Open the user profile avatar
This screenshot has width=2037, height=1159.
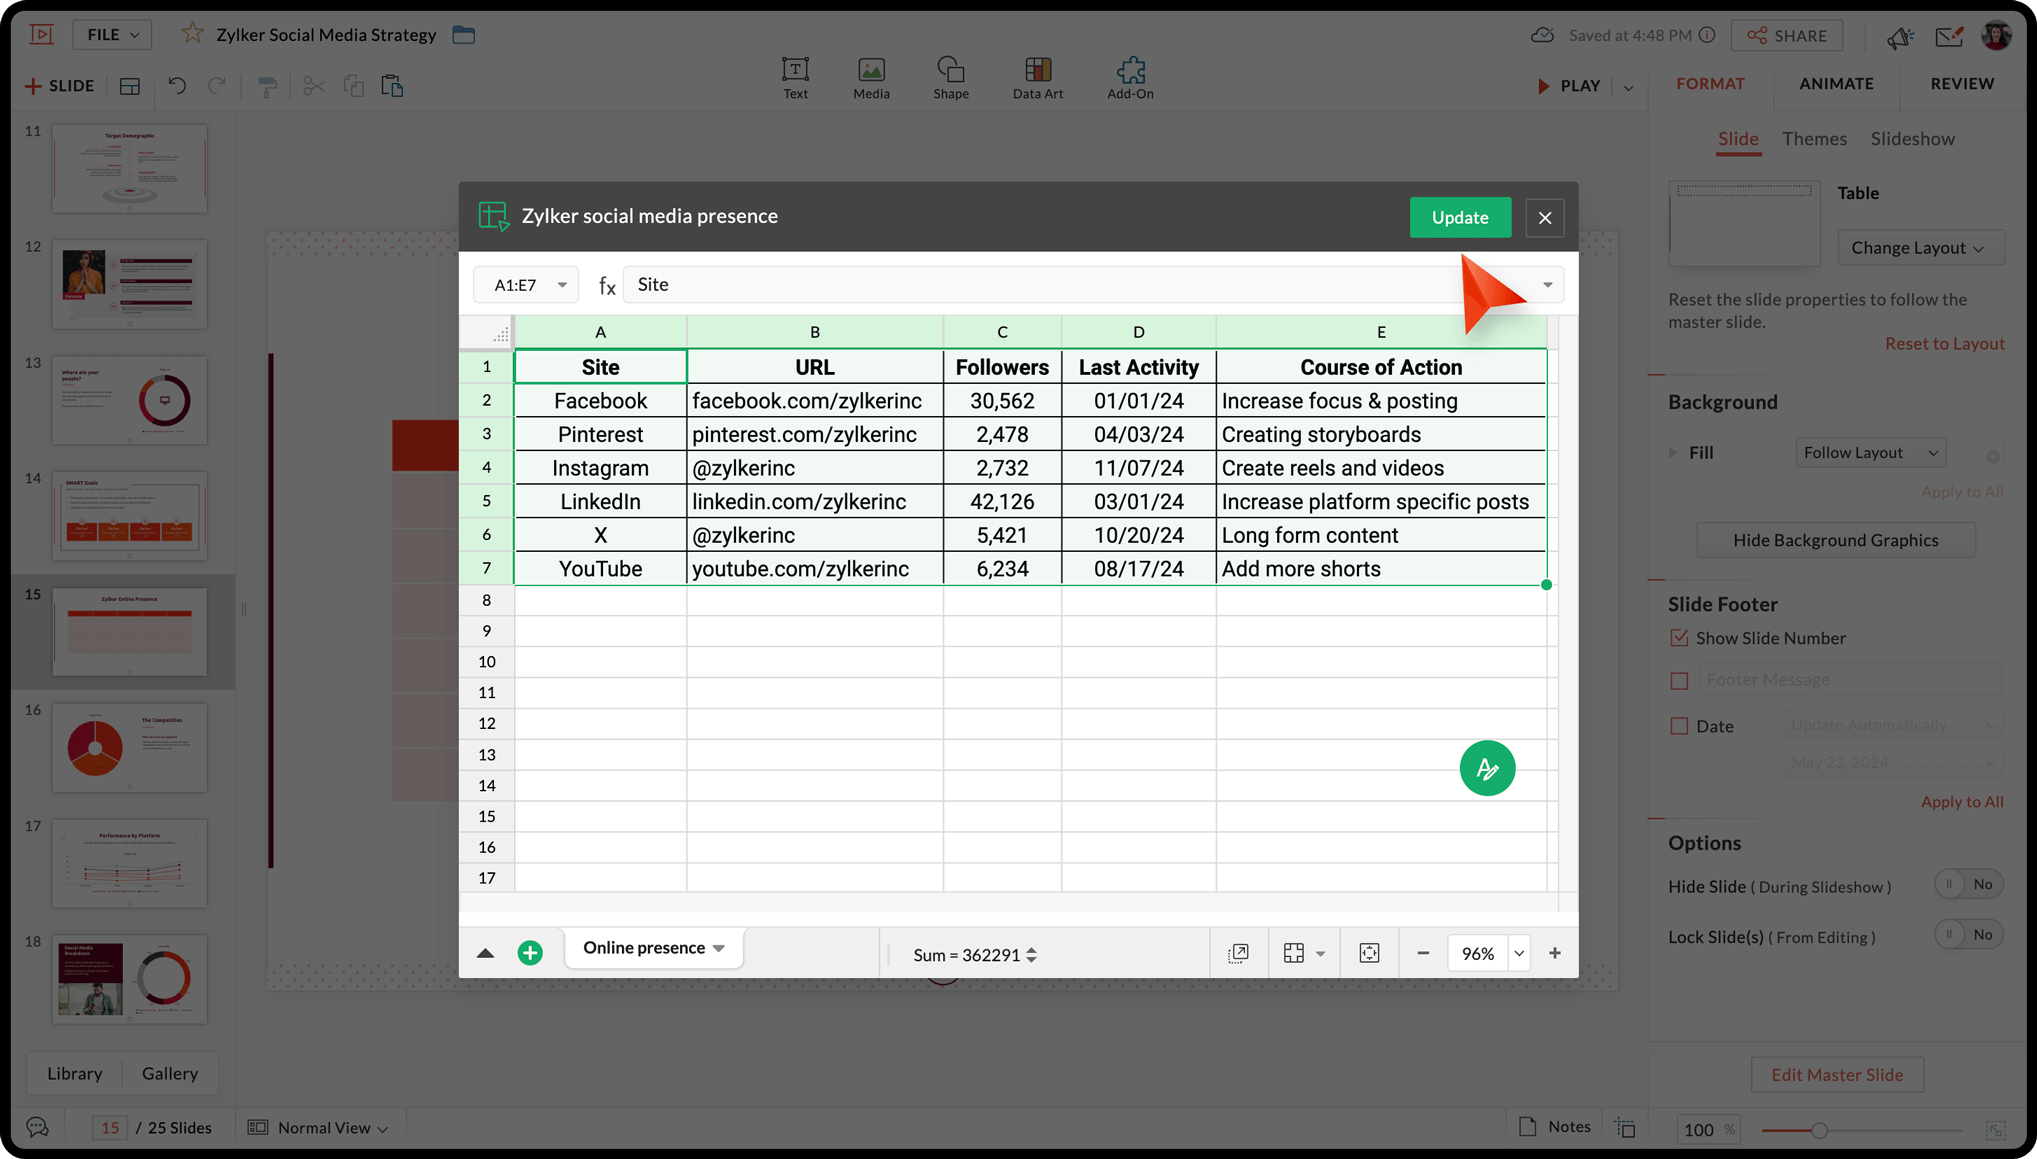1996,35
